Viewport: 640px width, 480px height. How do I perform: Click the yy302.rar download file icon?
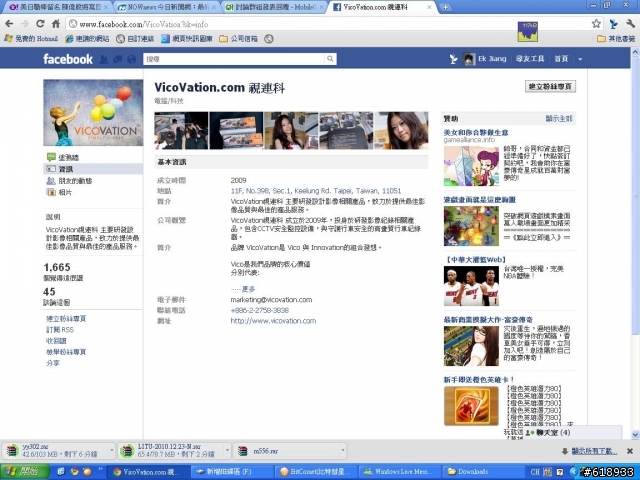coord(12,451)
